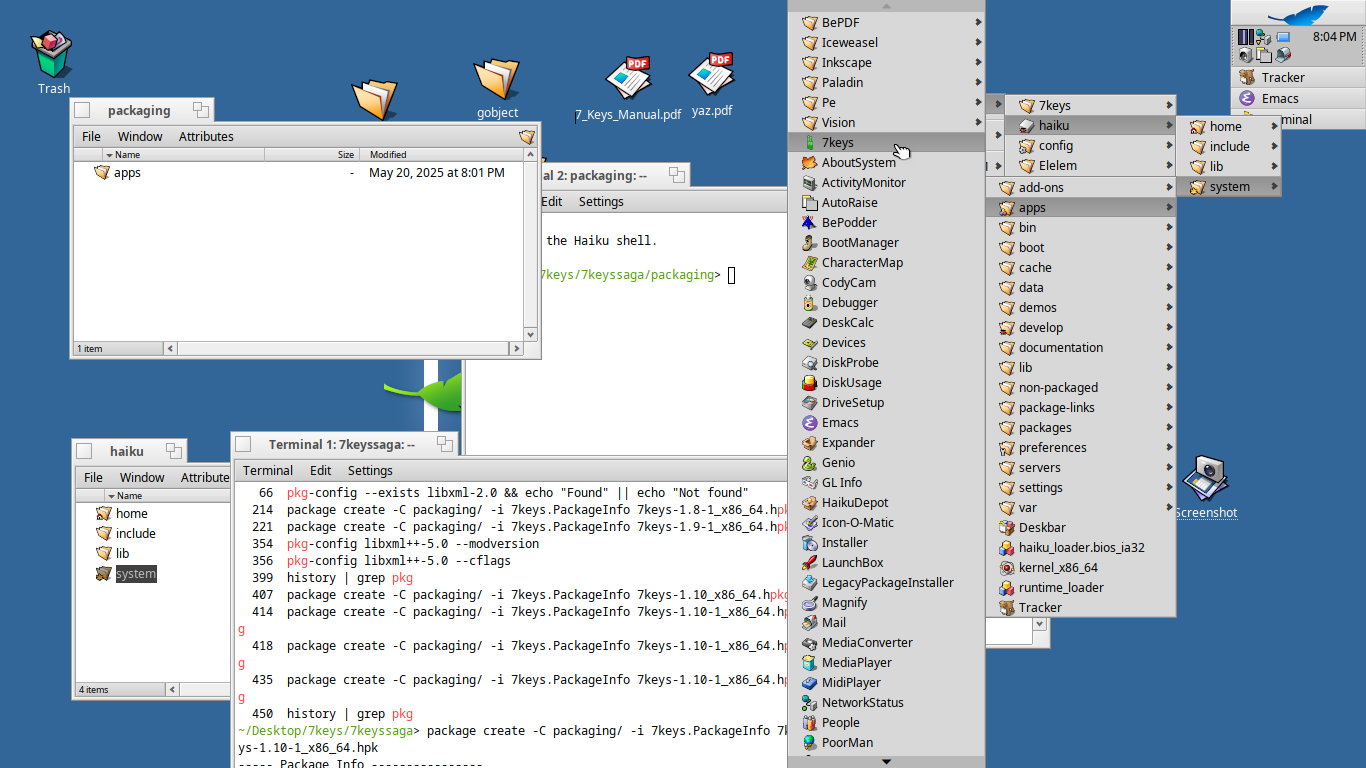Screen dimensions: 1366x768
Task: Open Settings menu in Terminal 2
Action: coord(601,202)
